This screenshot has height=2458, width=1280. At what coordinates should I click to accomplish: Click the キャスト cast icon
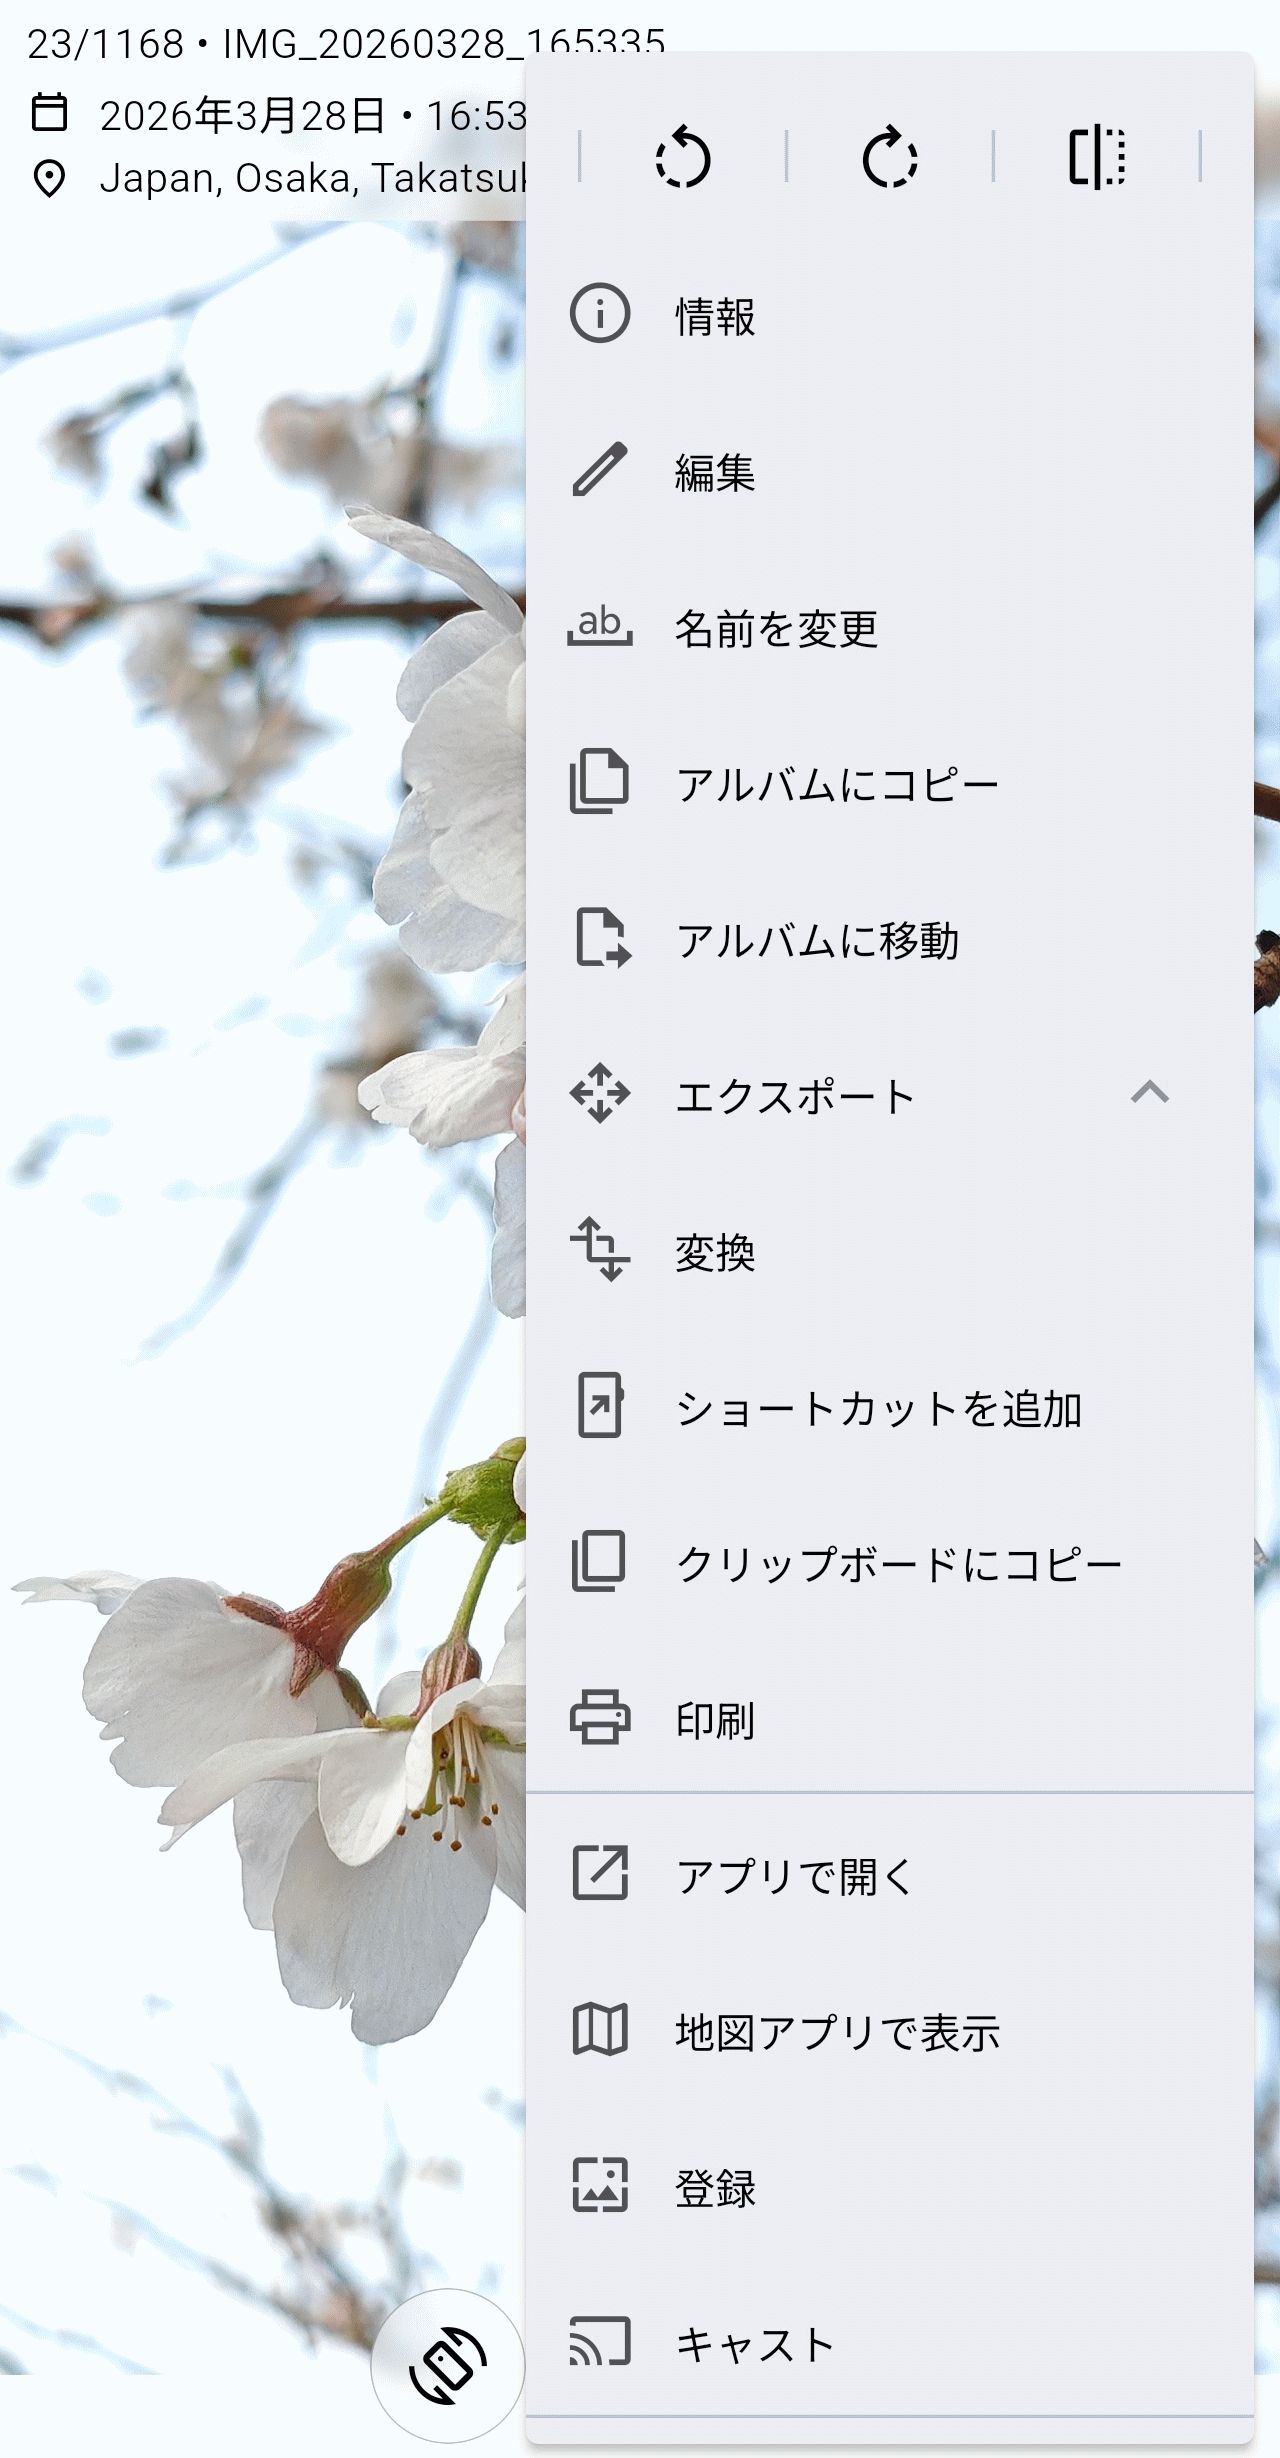click(600, 2342)
